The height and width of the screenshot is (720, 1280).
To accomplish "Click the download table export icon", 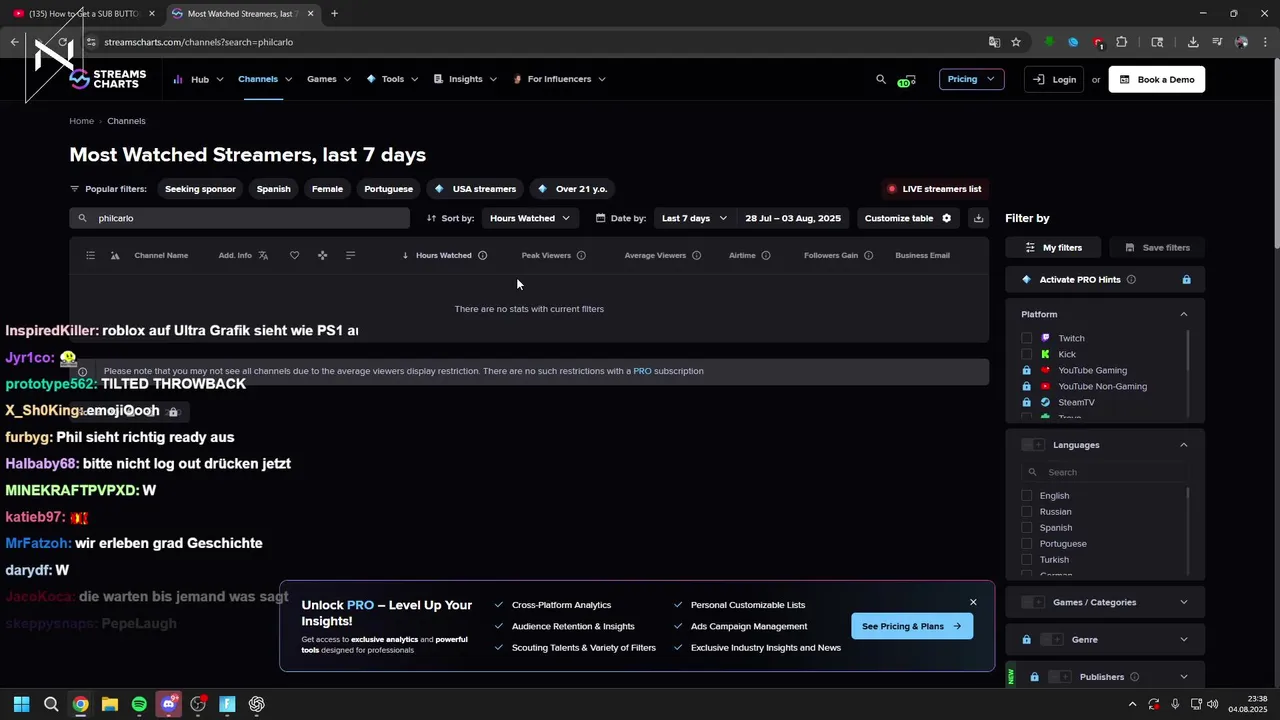I will [x=978, y=218].
